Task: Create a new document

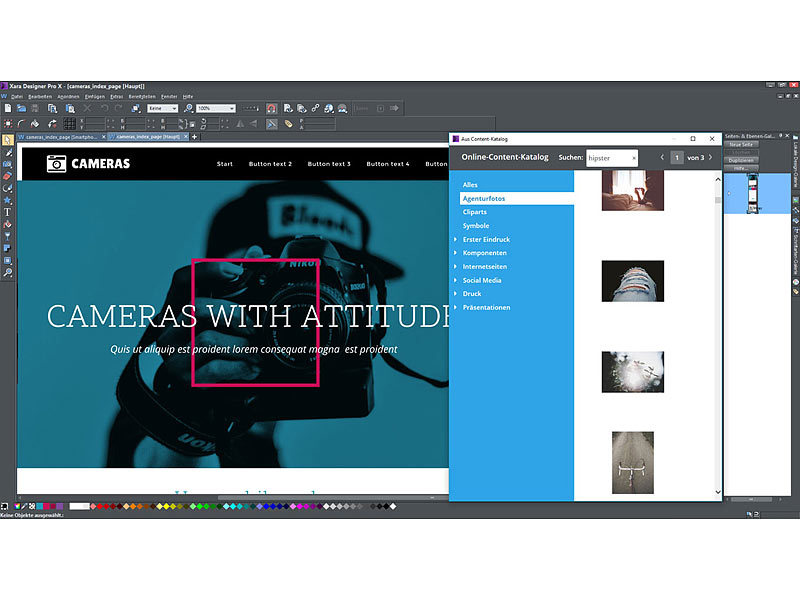Action: [x=8, y=108]
